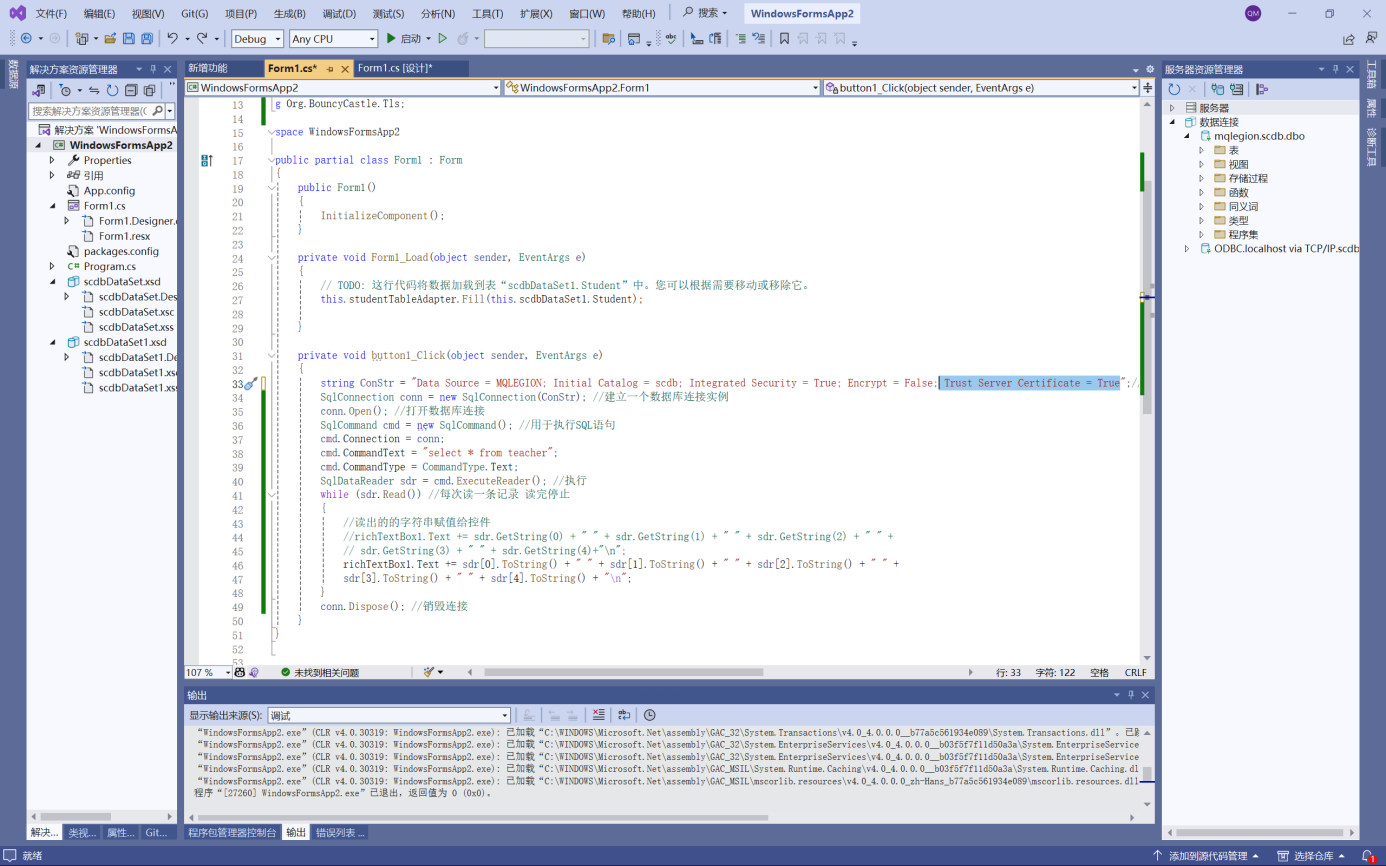Expand the 表 tables folder
This screenshot has height=866, width=1386.
1202,150
